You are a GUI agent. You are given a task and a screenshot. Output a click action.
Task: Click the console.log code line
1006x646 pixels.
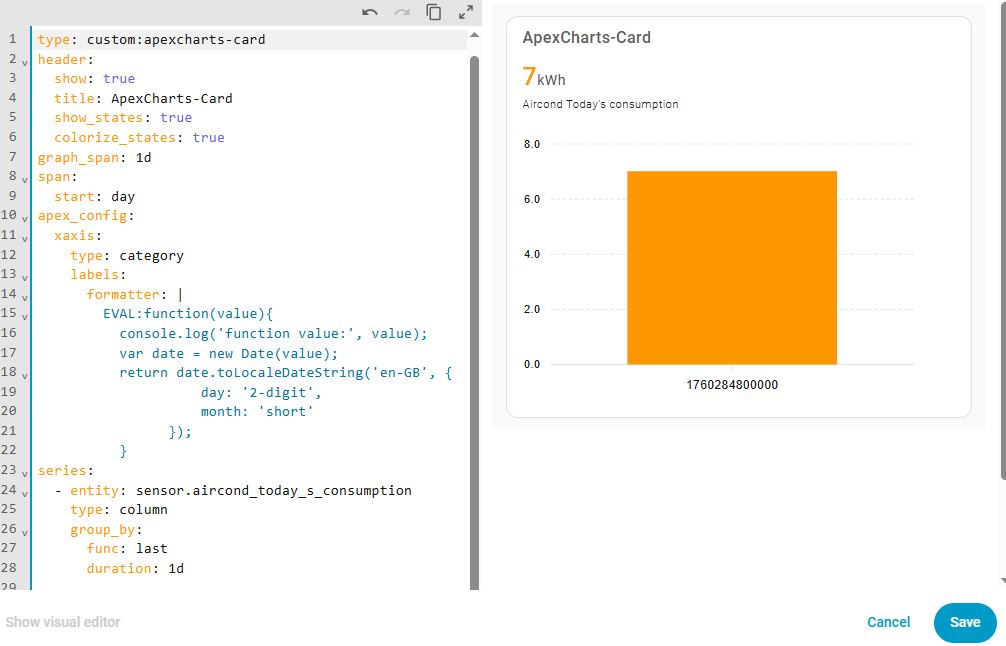(273, 334)
